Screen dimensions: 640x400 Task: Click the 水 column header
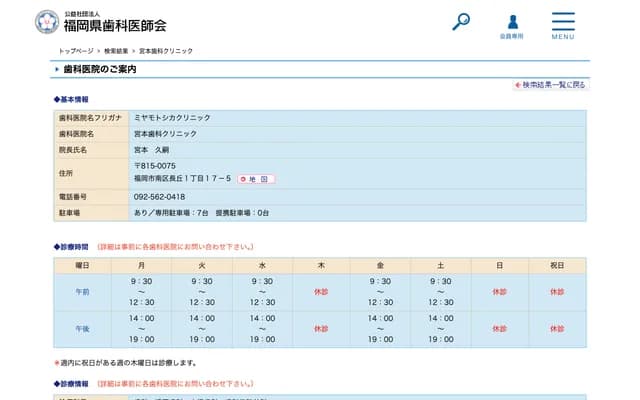click(x=262, y=266)
